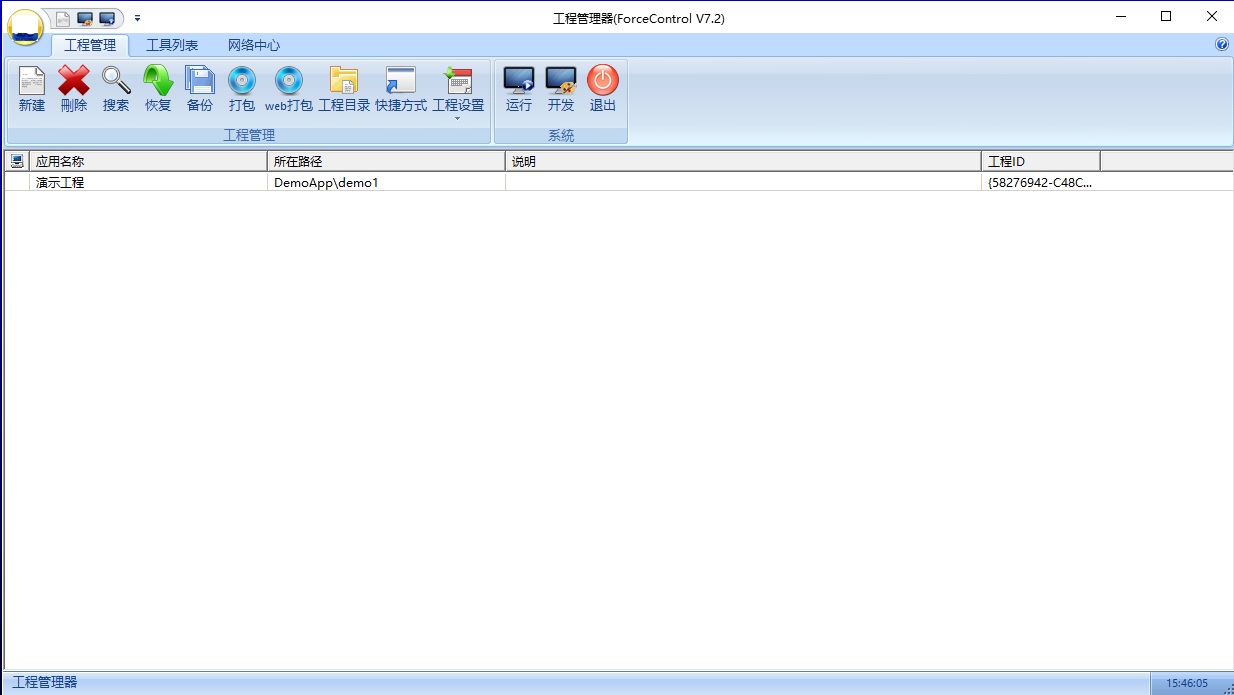Image resolution: width=1234 pixels, height=695 pixels.
Task: Click the web打包 disc icon
Action: coord(289,81)
